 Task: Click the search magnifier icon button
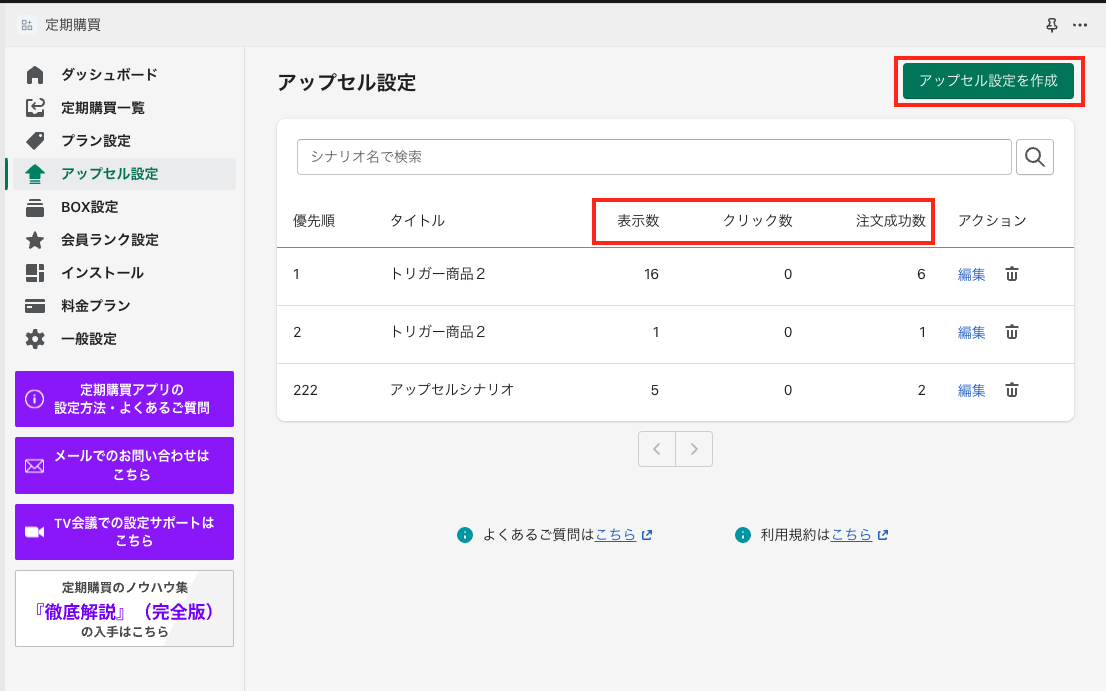click(1035, 157)
